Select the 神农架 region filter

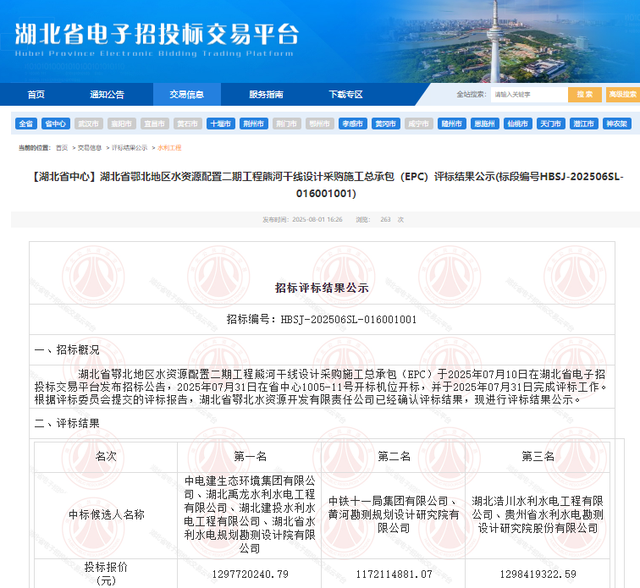tap(617, 124)
